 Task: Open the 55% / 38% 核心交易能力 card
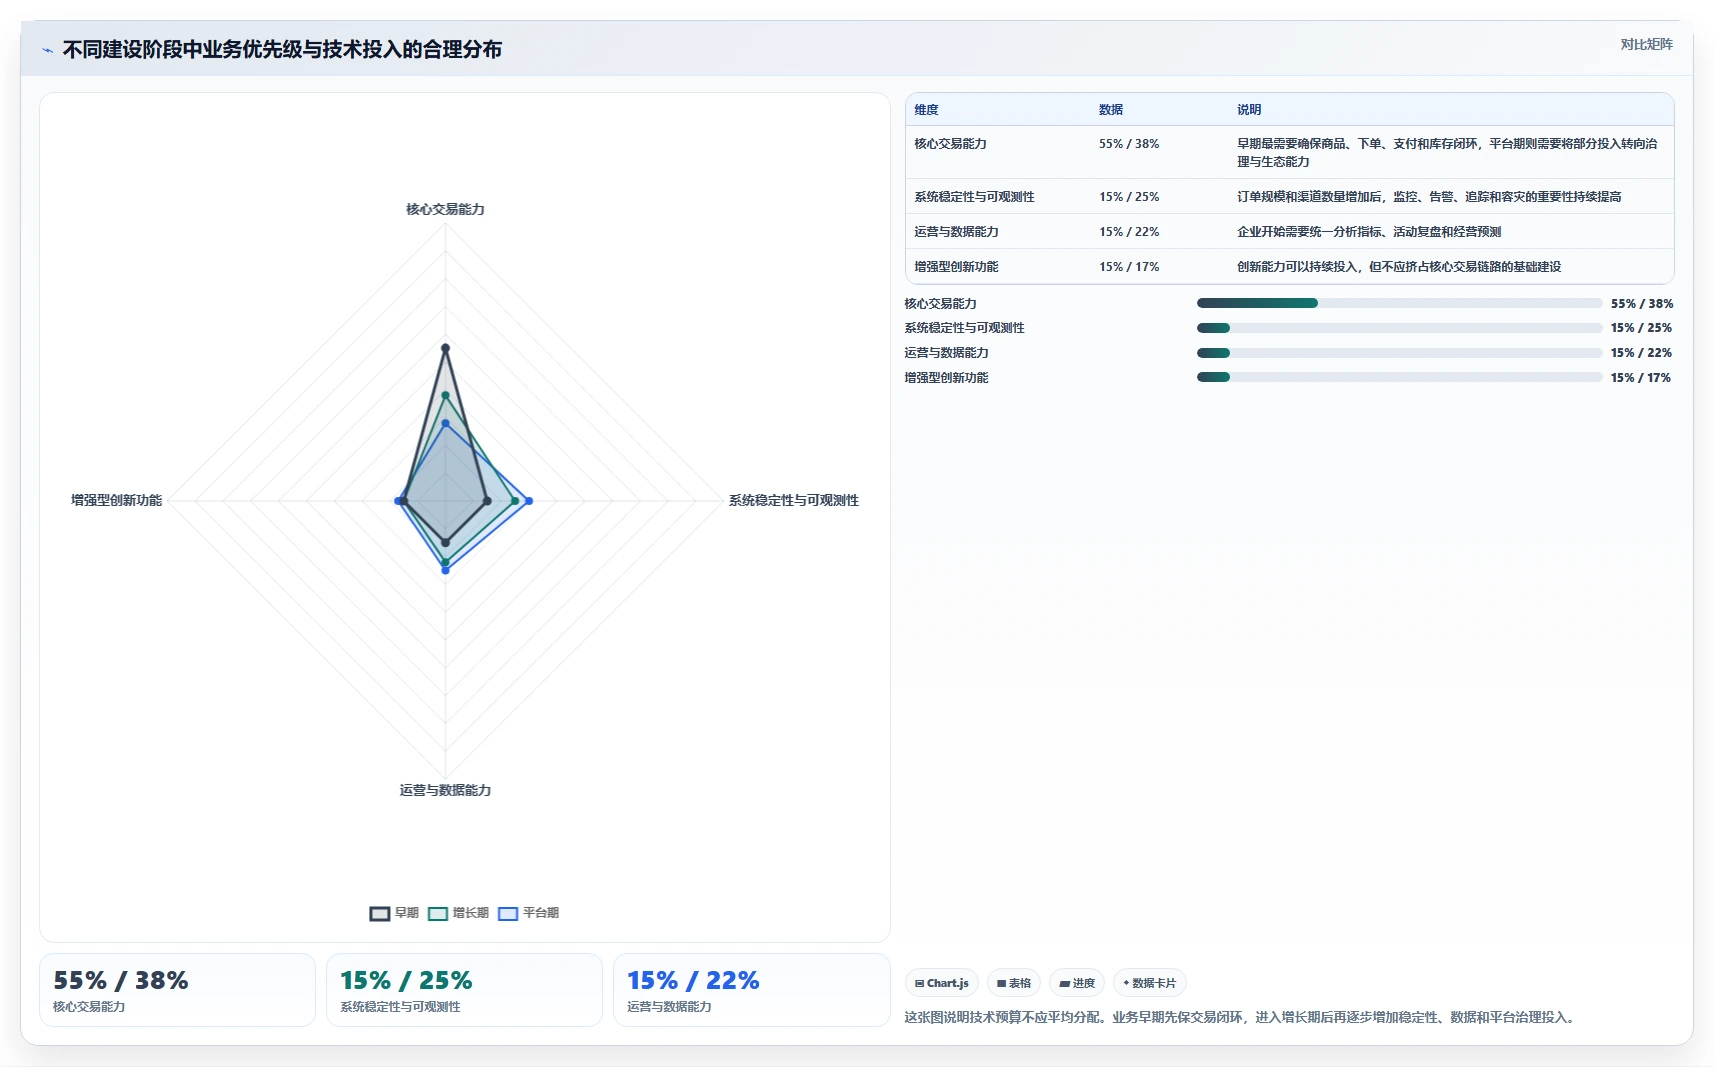(177, 990)
